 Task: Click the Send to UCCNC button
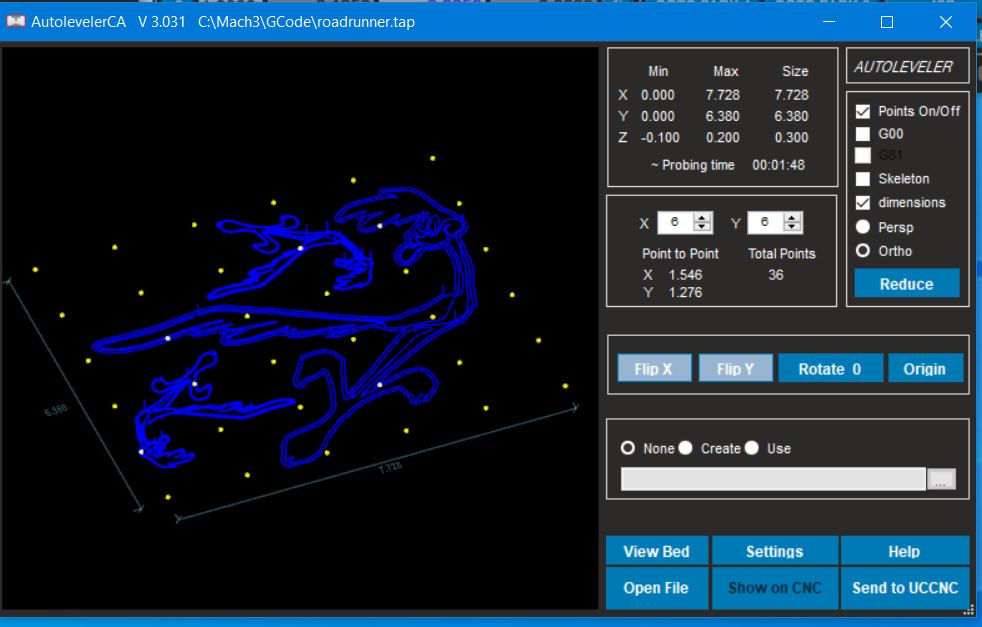905,588
